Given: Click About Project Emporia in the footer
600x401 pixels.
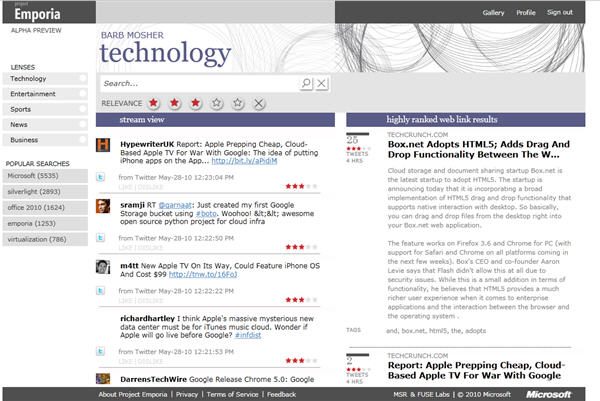Looking at the screenshot, I should [133, 394].
